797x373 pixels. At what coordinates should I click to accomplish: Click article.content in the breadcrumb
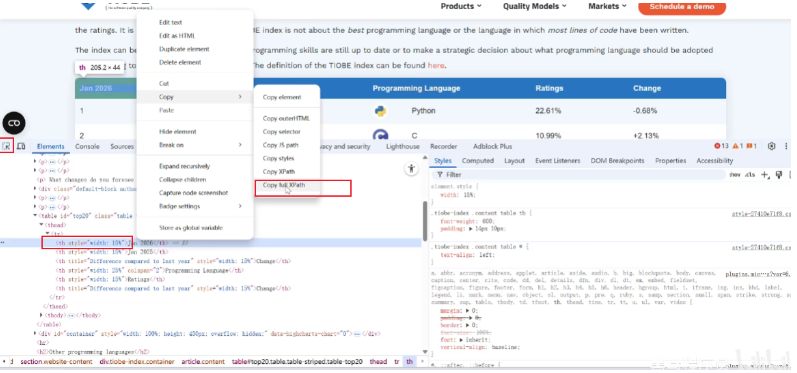click(x=202, y=362)
